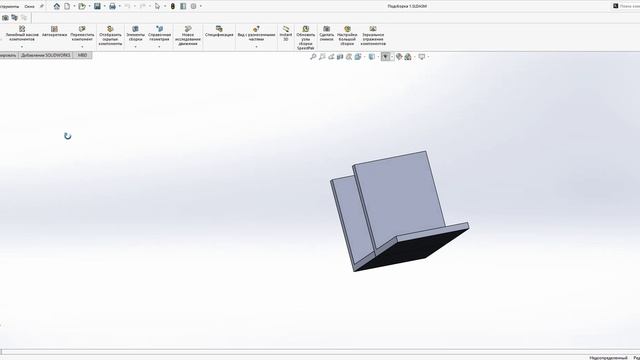Image resolution: width=640 pixels, height=360 pixels.
Task: Toggle Hide/Show Items highlighted button
Action: pos(386,57)
